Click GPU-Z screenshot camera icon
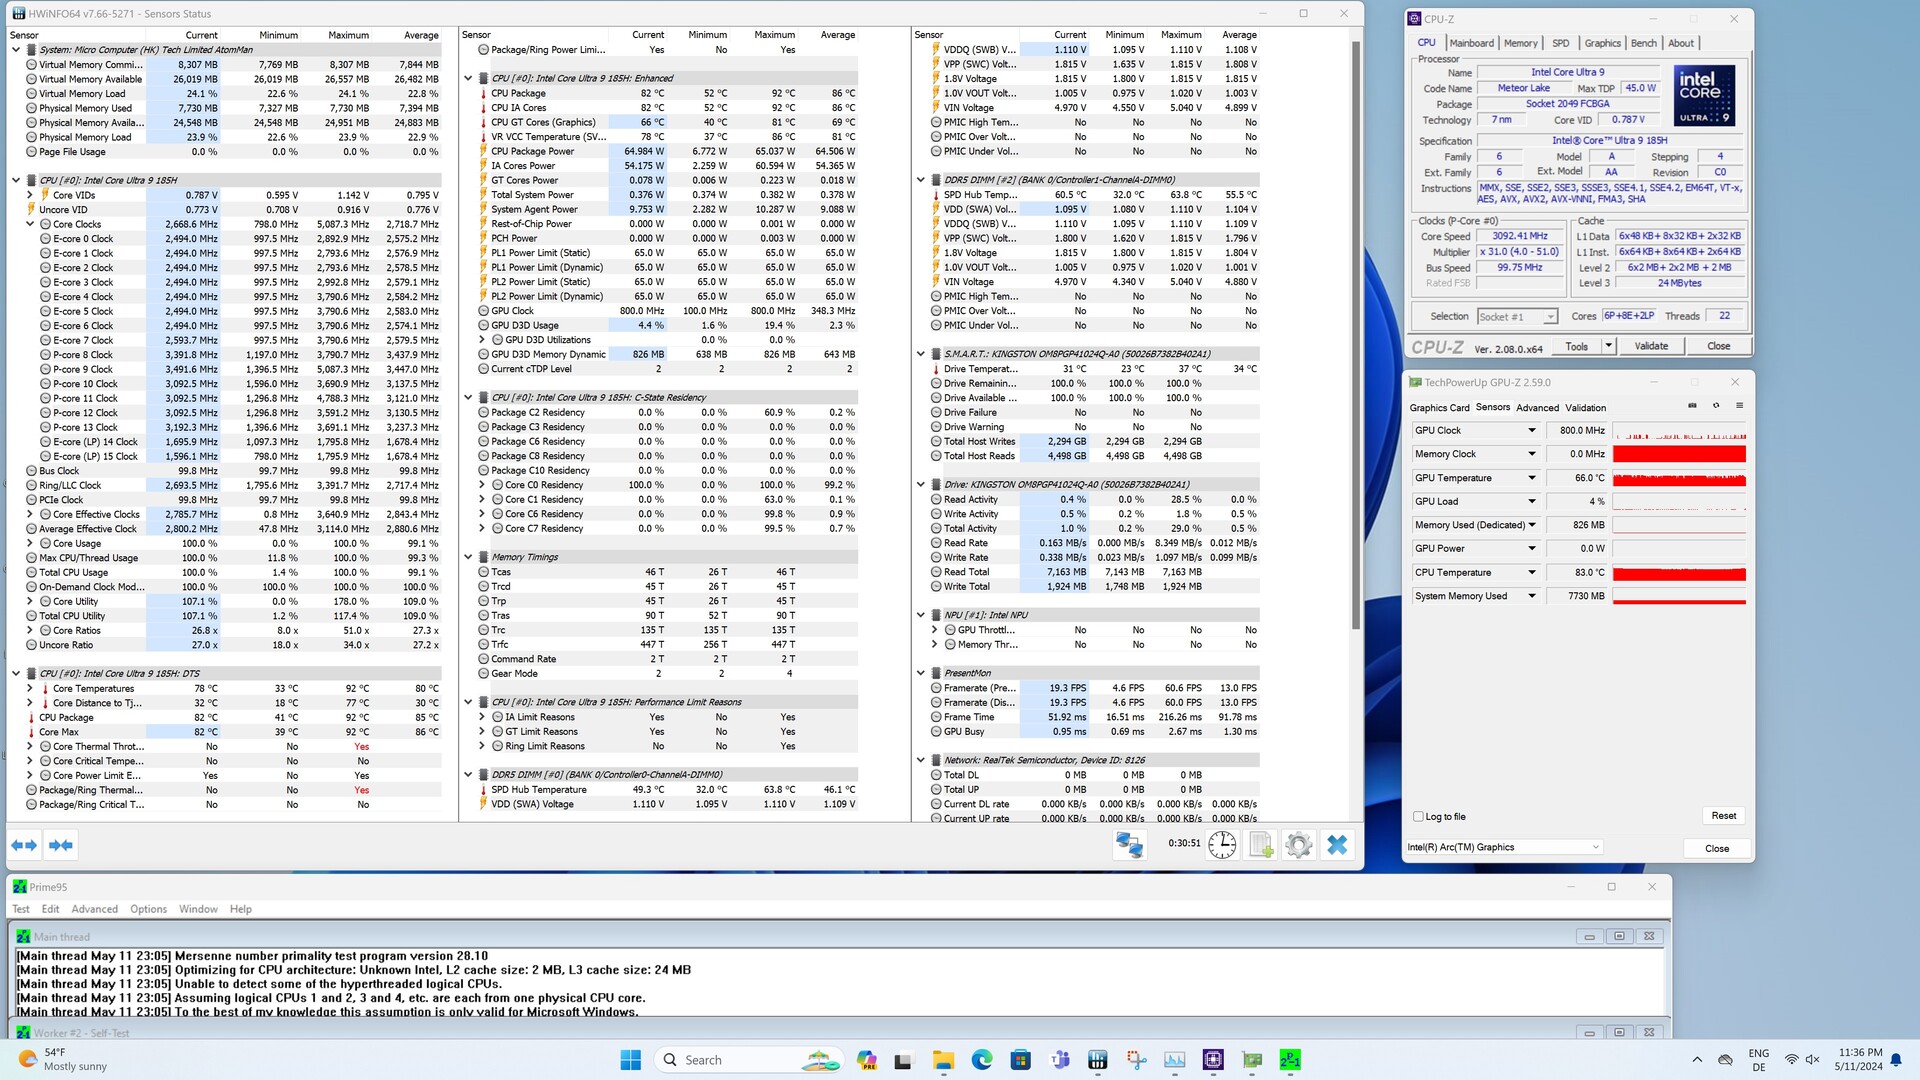 1692,406
